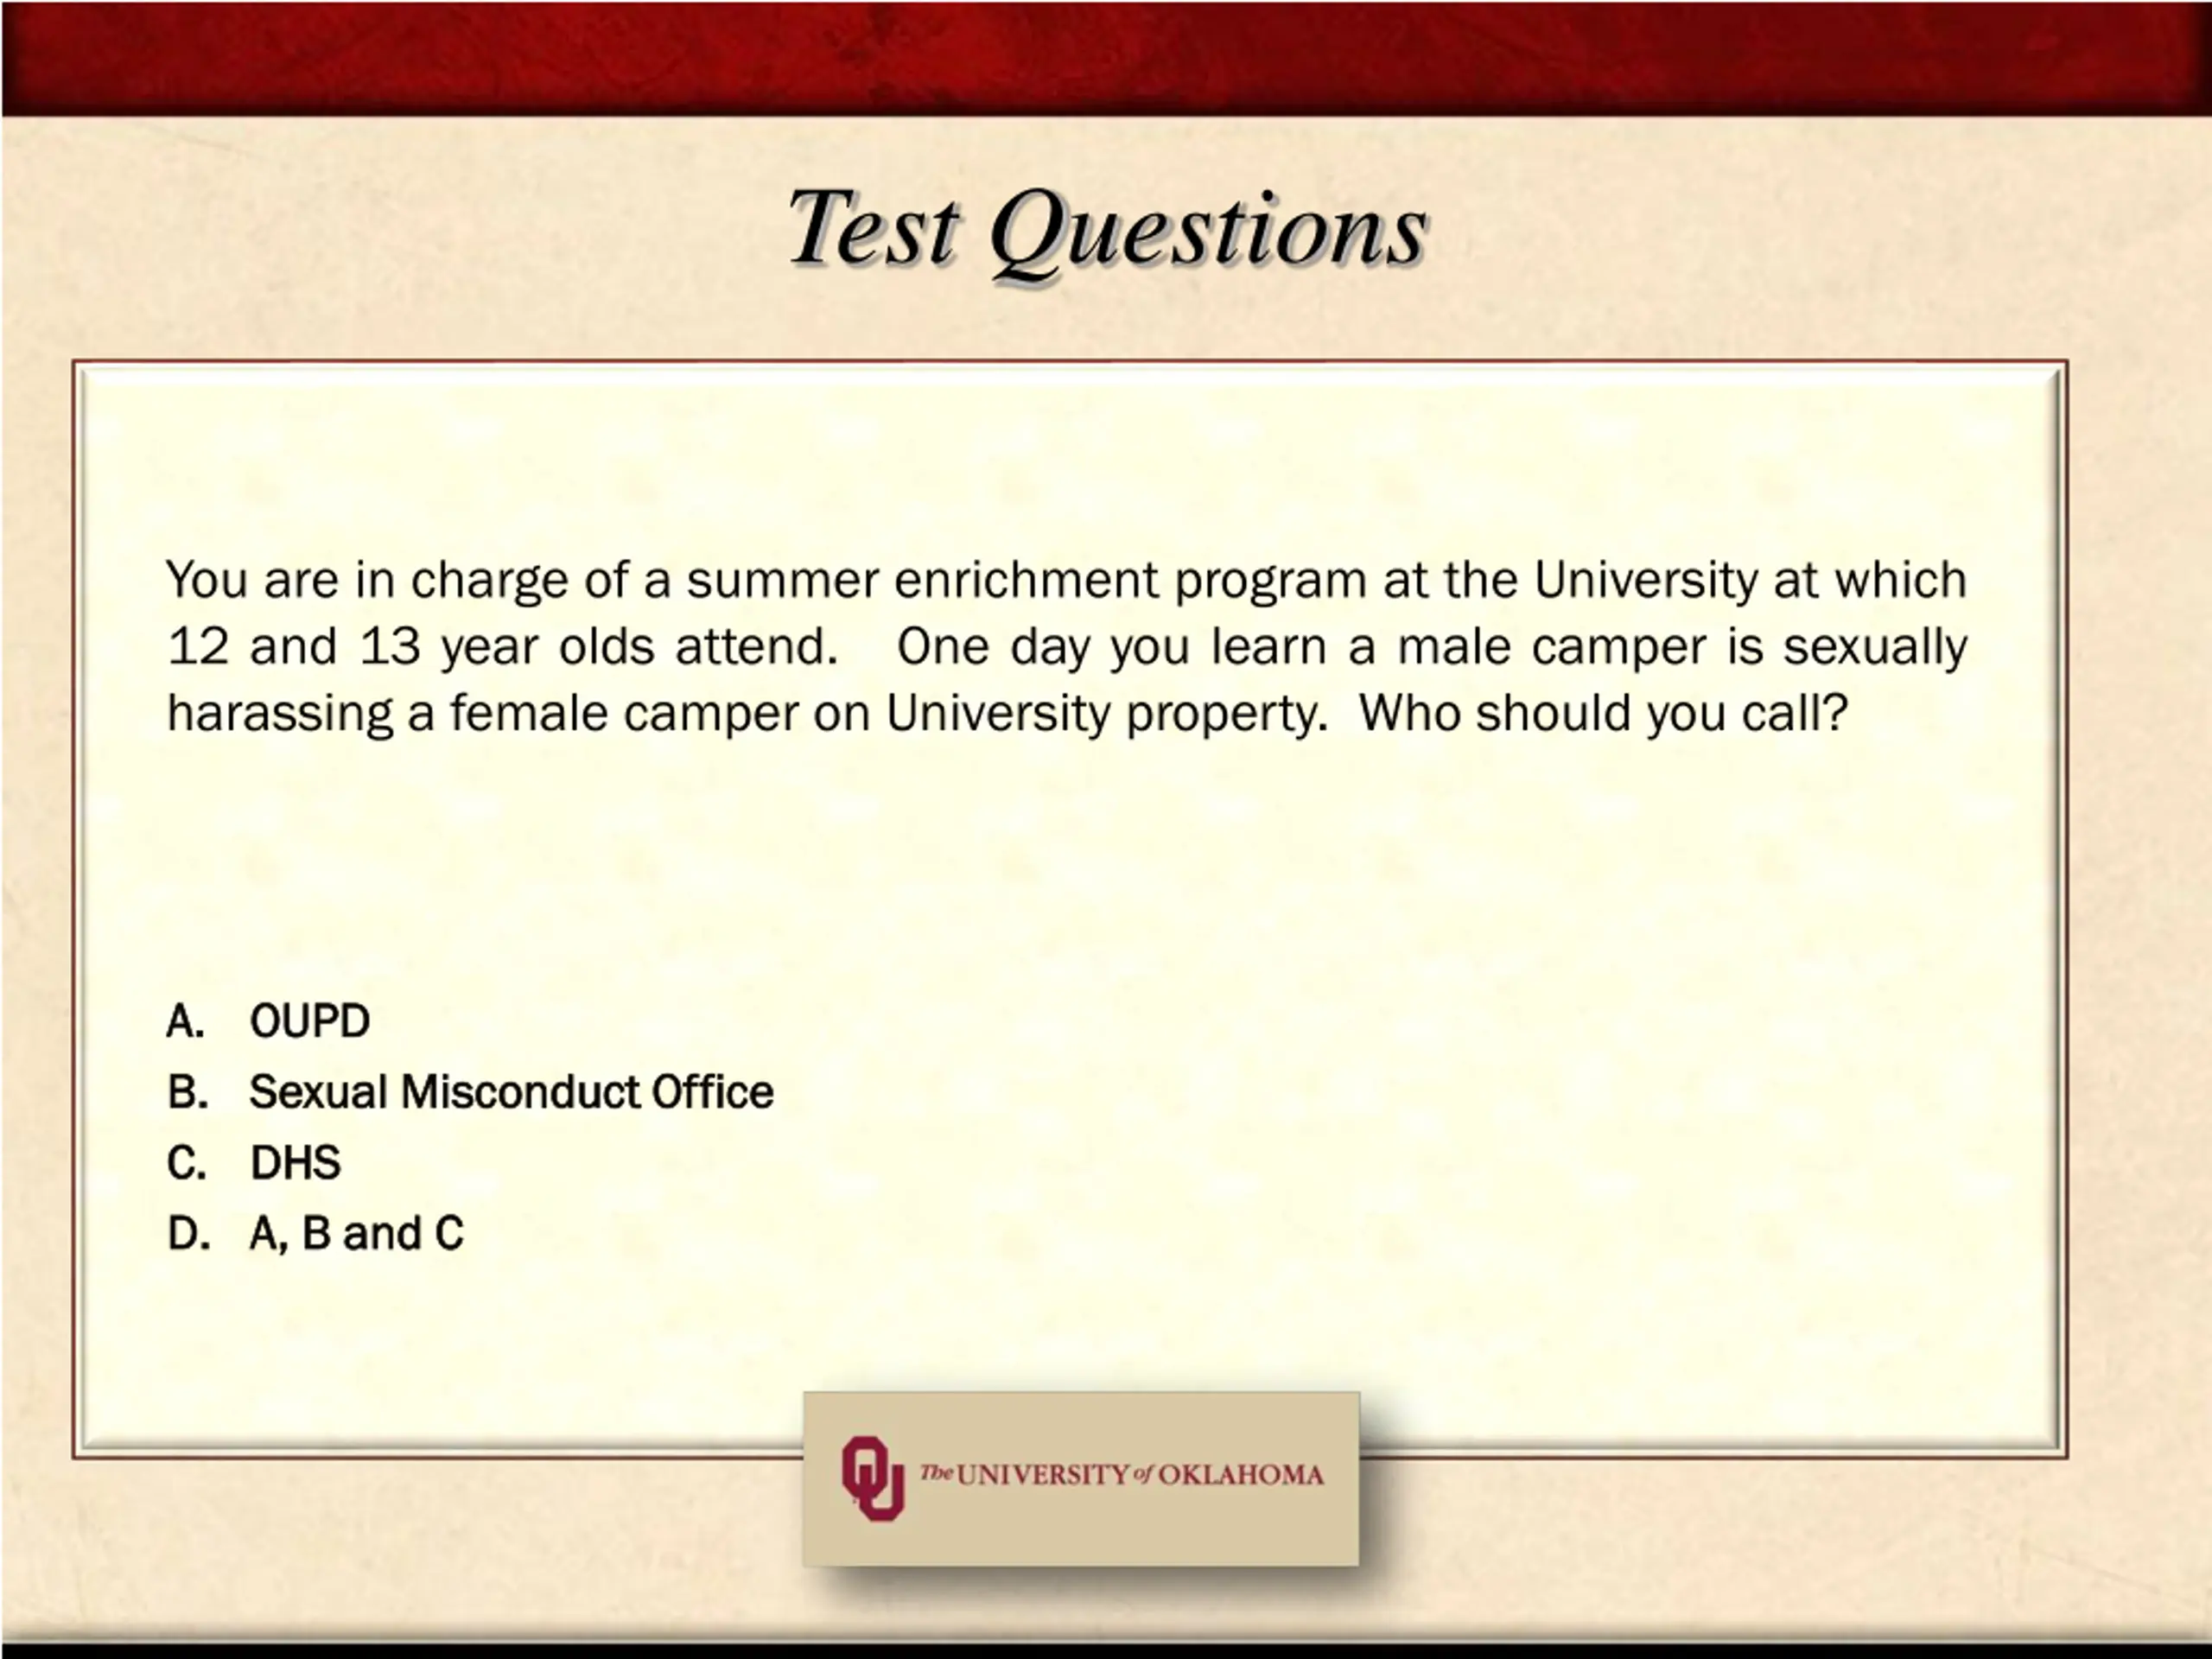Click the letter 'D.' list marker
Viewport: 2212px width, 1659px height.
pyautogui.click(x=189, y=1233)
